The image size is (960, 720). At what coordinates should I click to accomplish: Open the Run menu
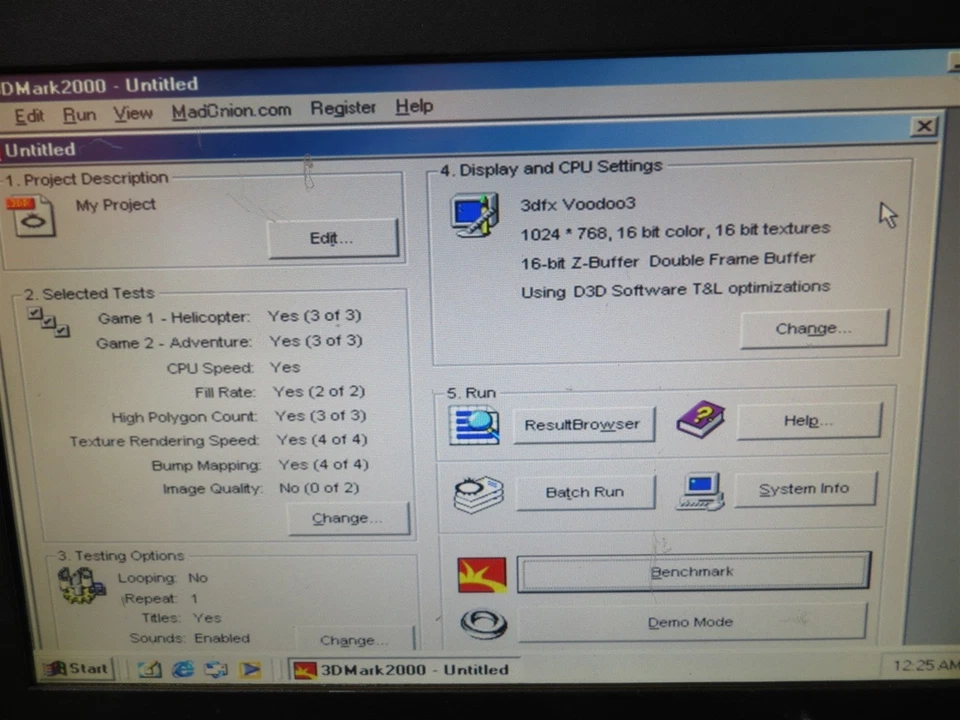point(80,114)
